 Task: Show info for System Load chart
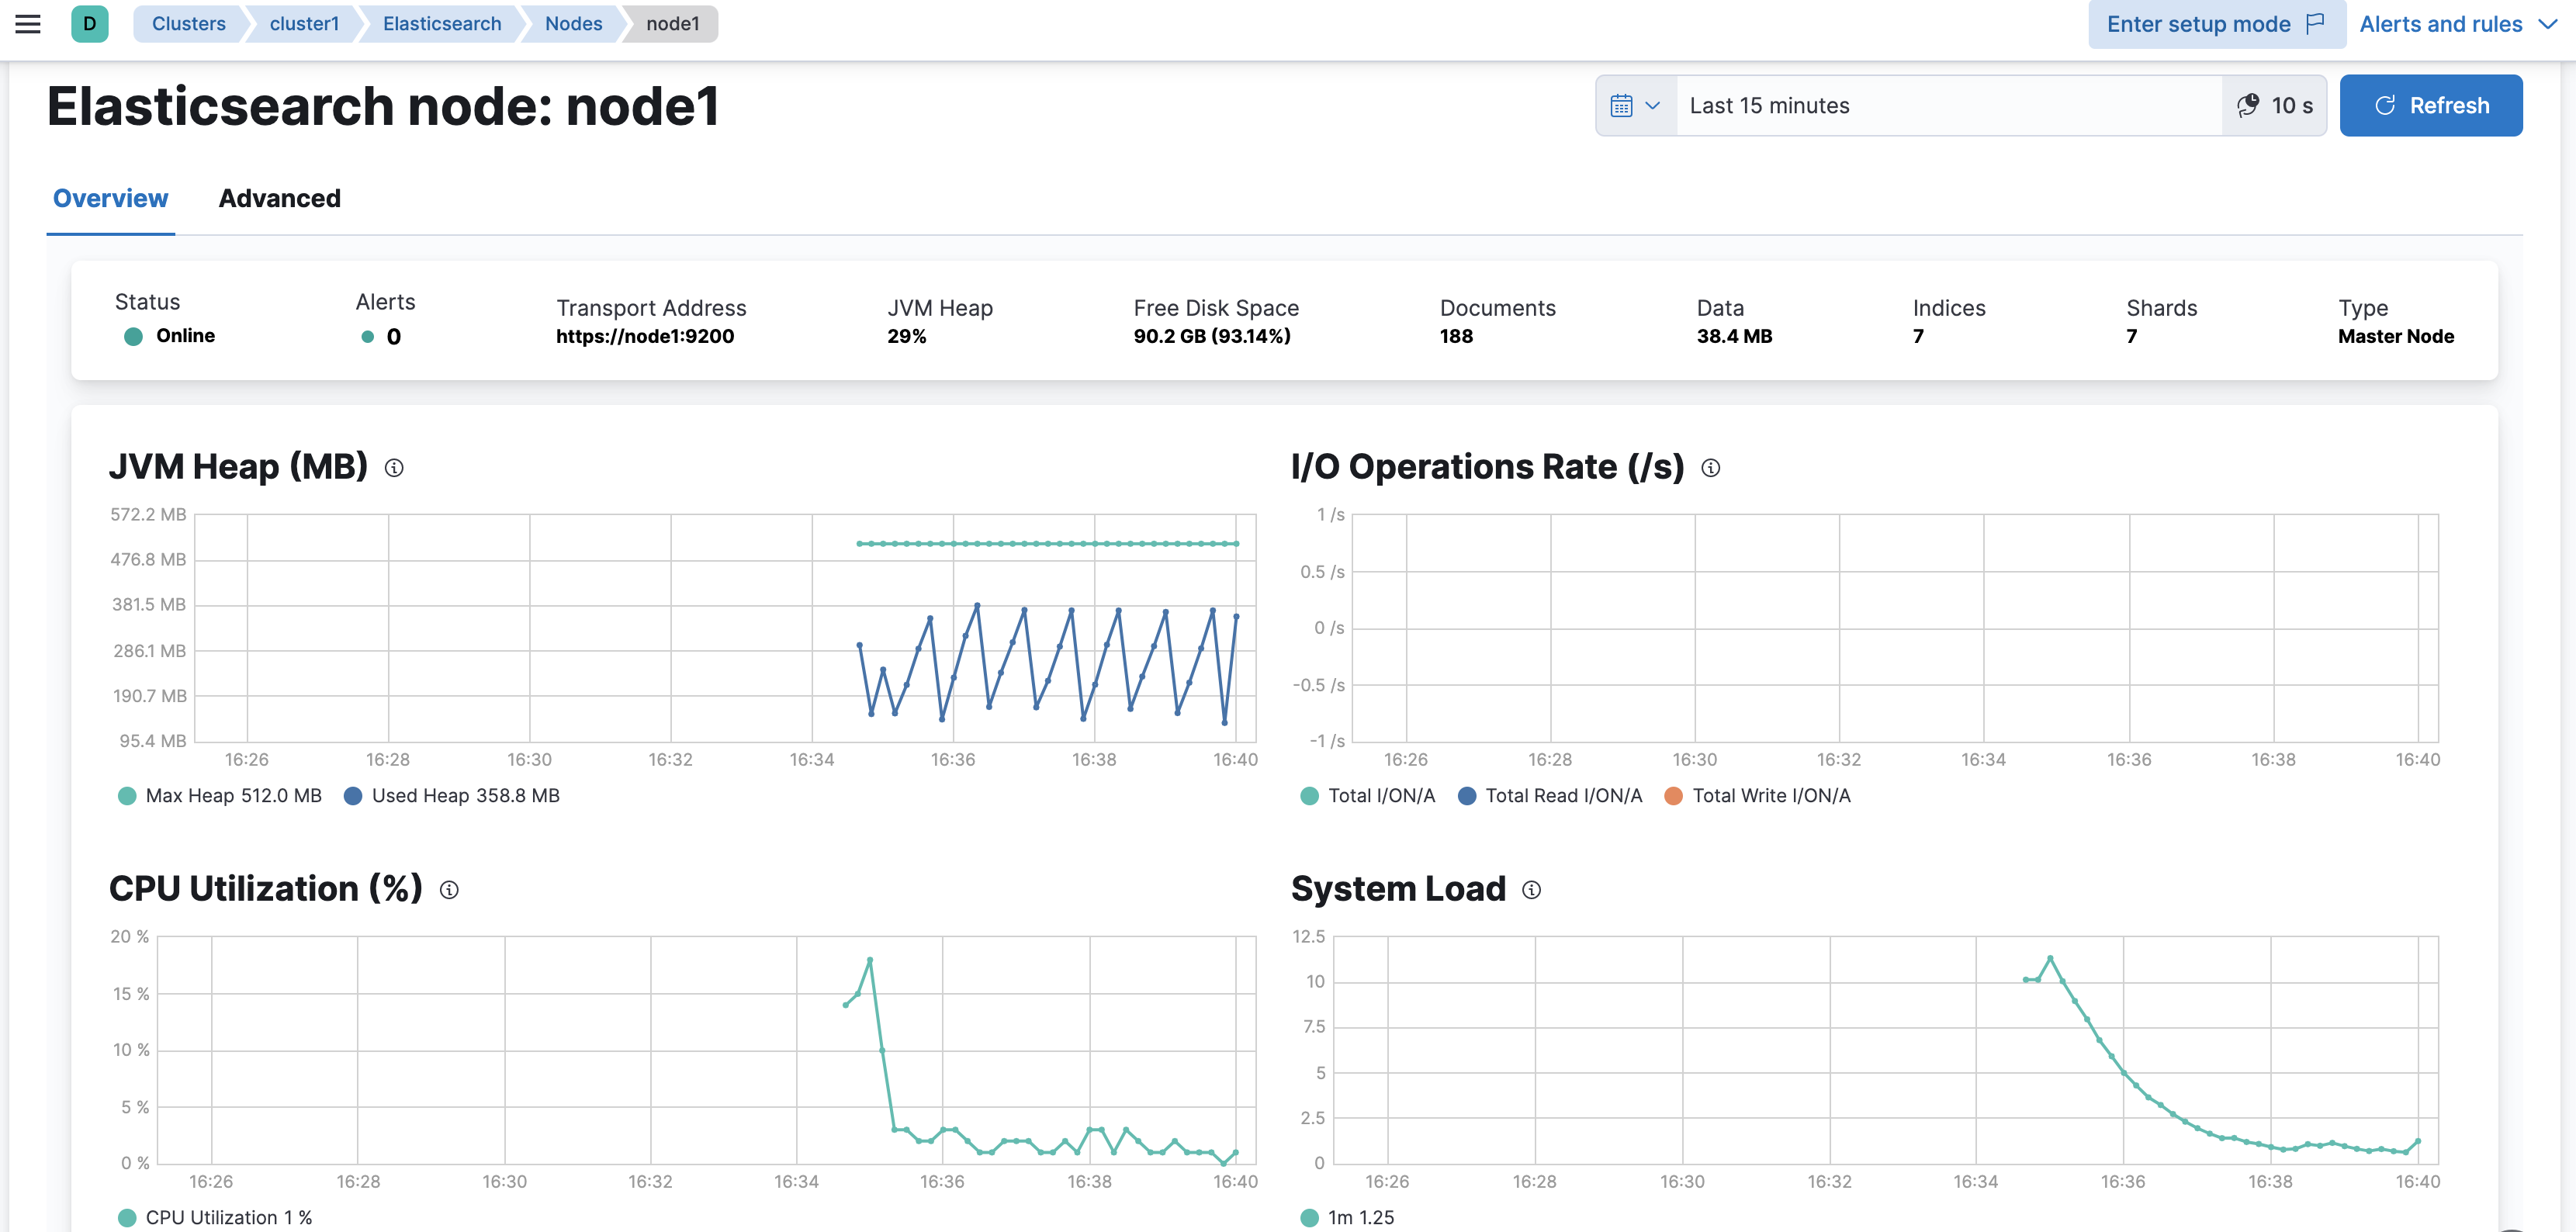coord(1532,890)
